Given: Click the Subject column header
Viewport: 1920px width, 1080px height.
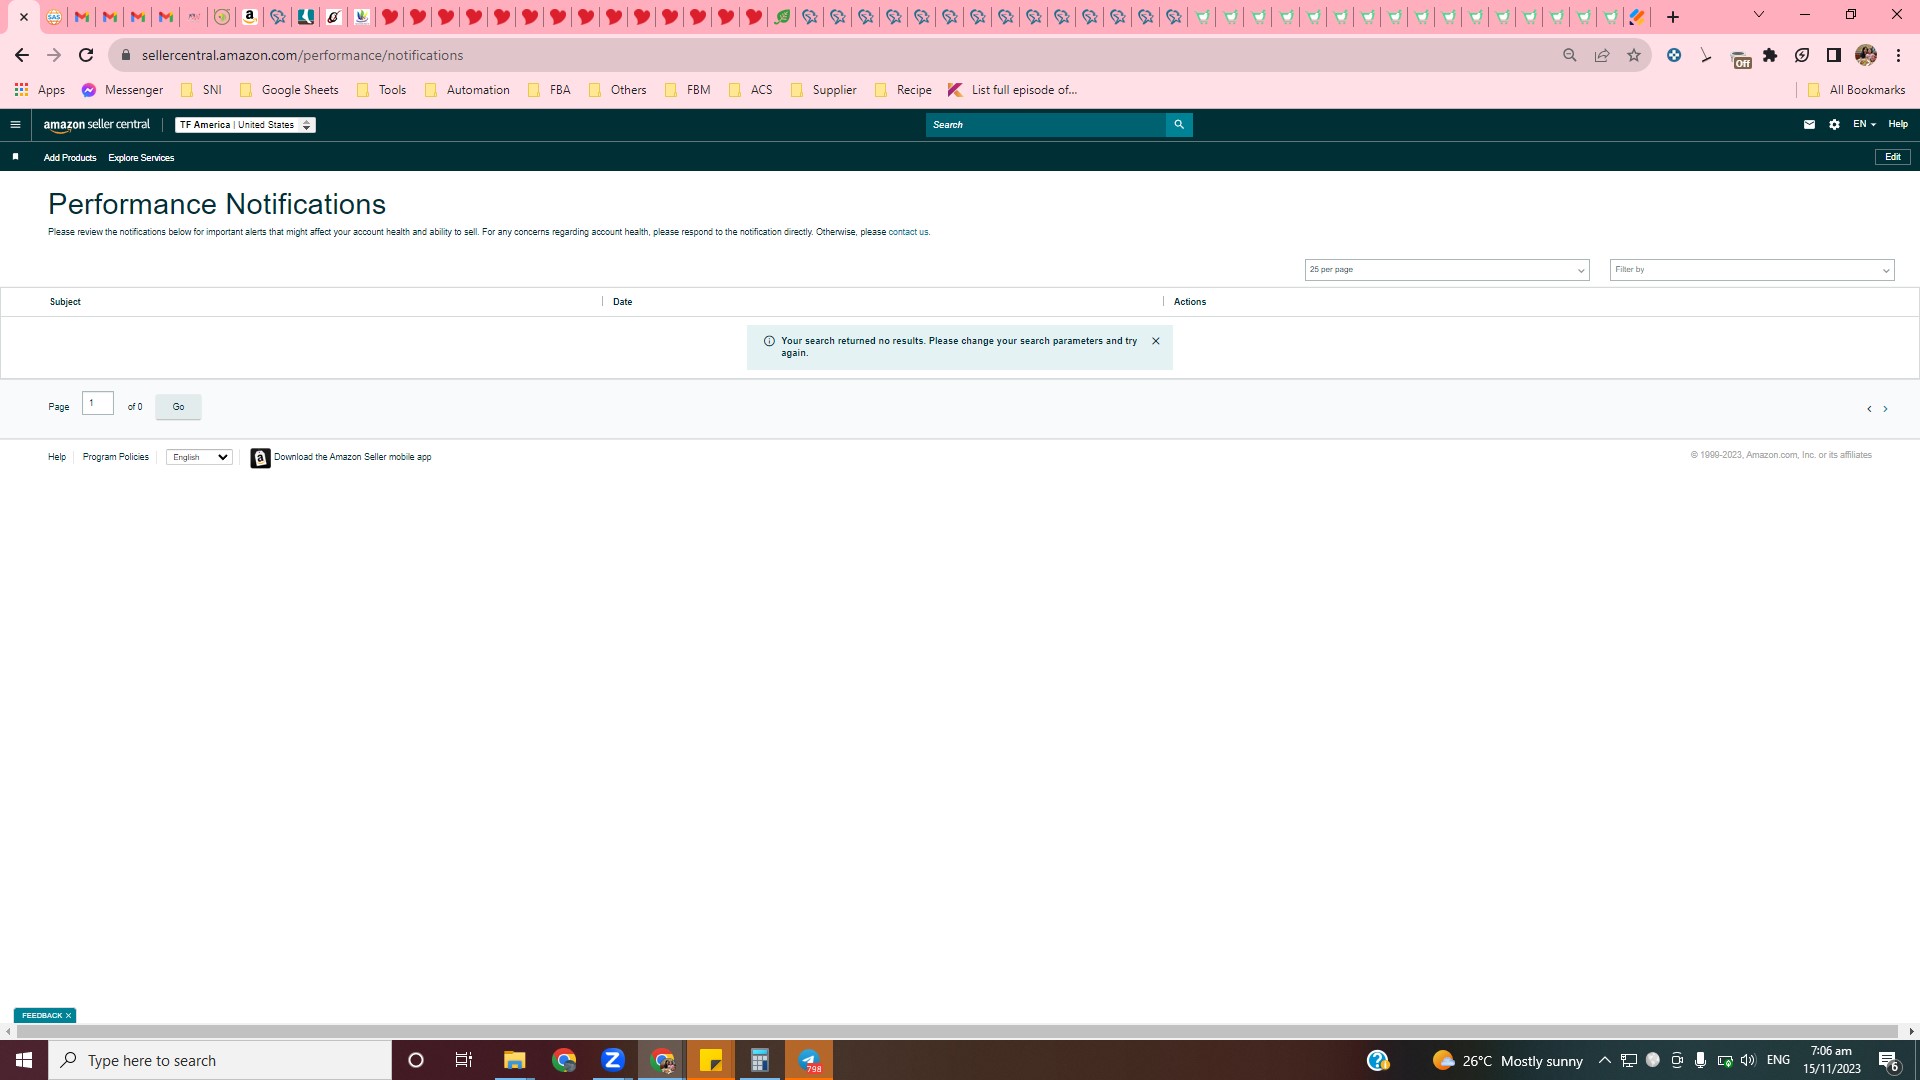Looking at the screenshot, I should [65, 302].
